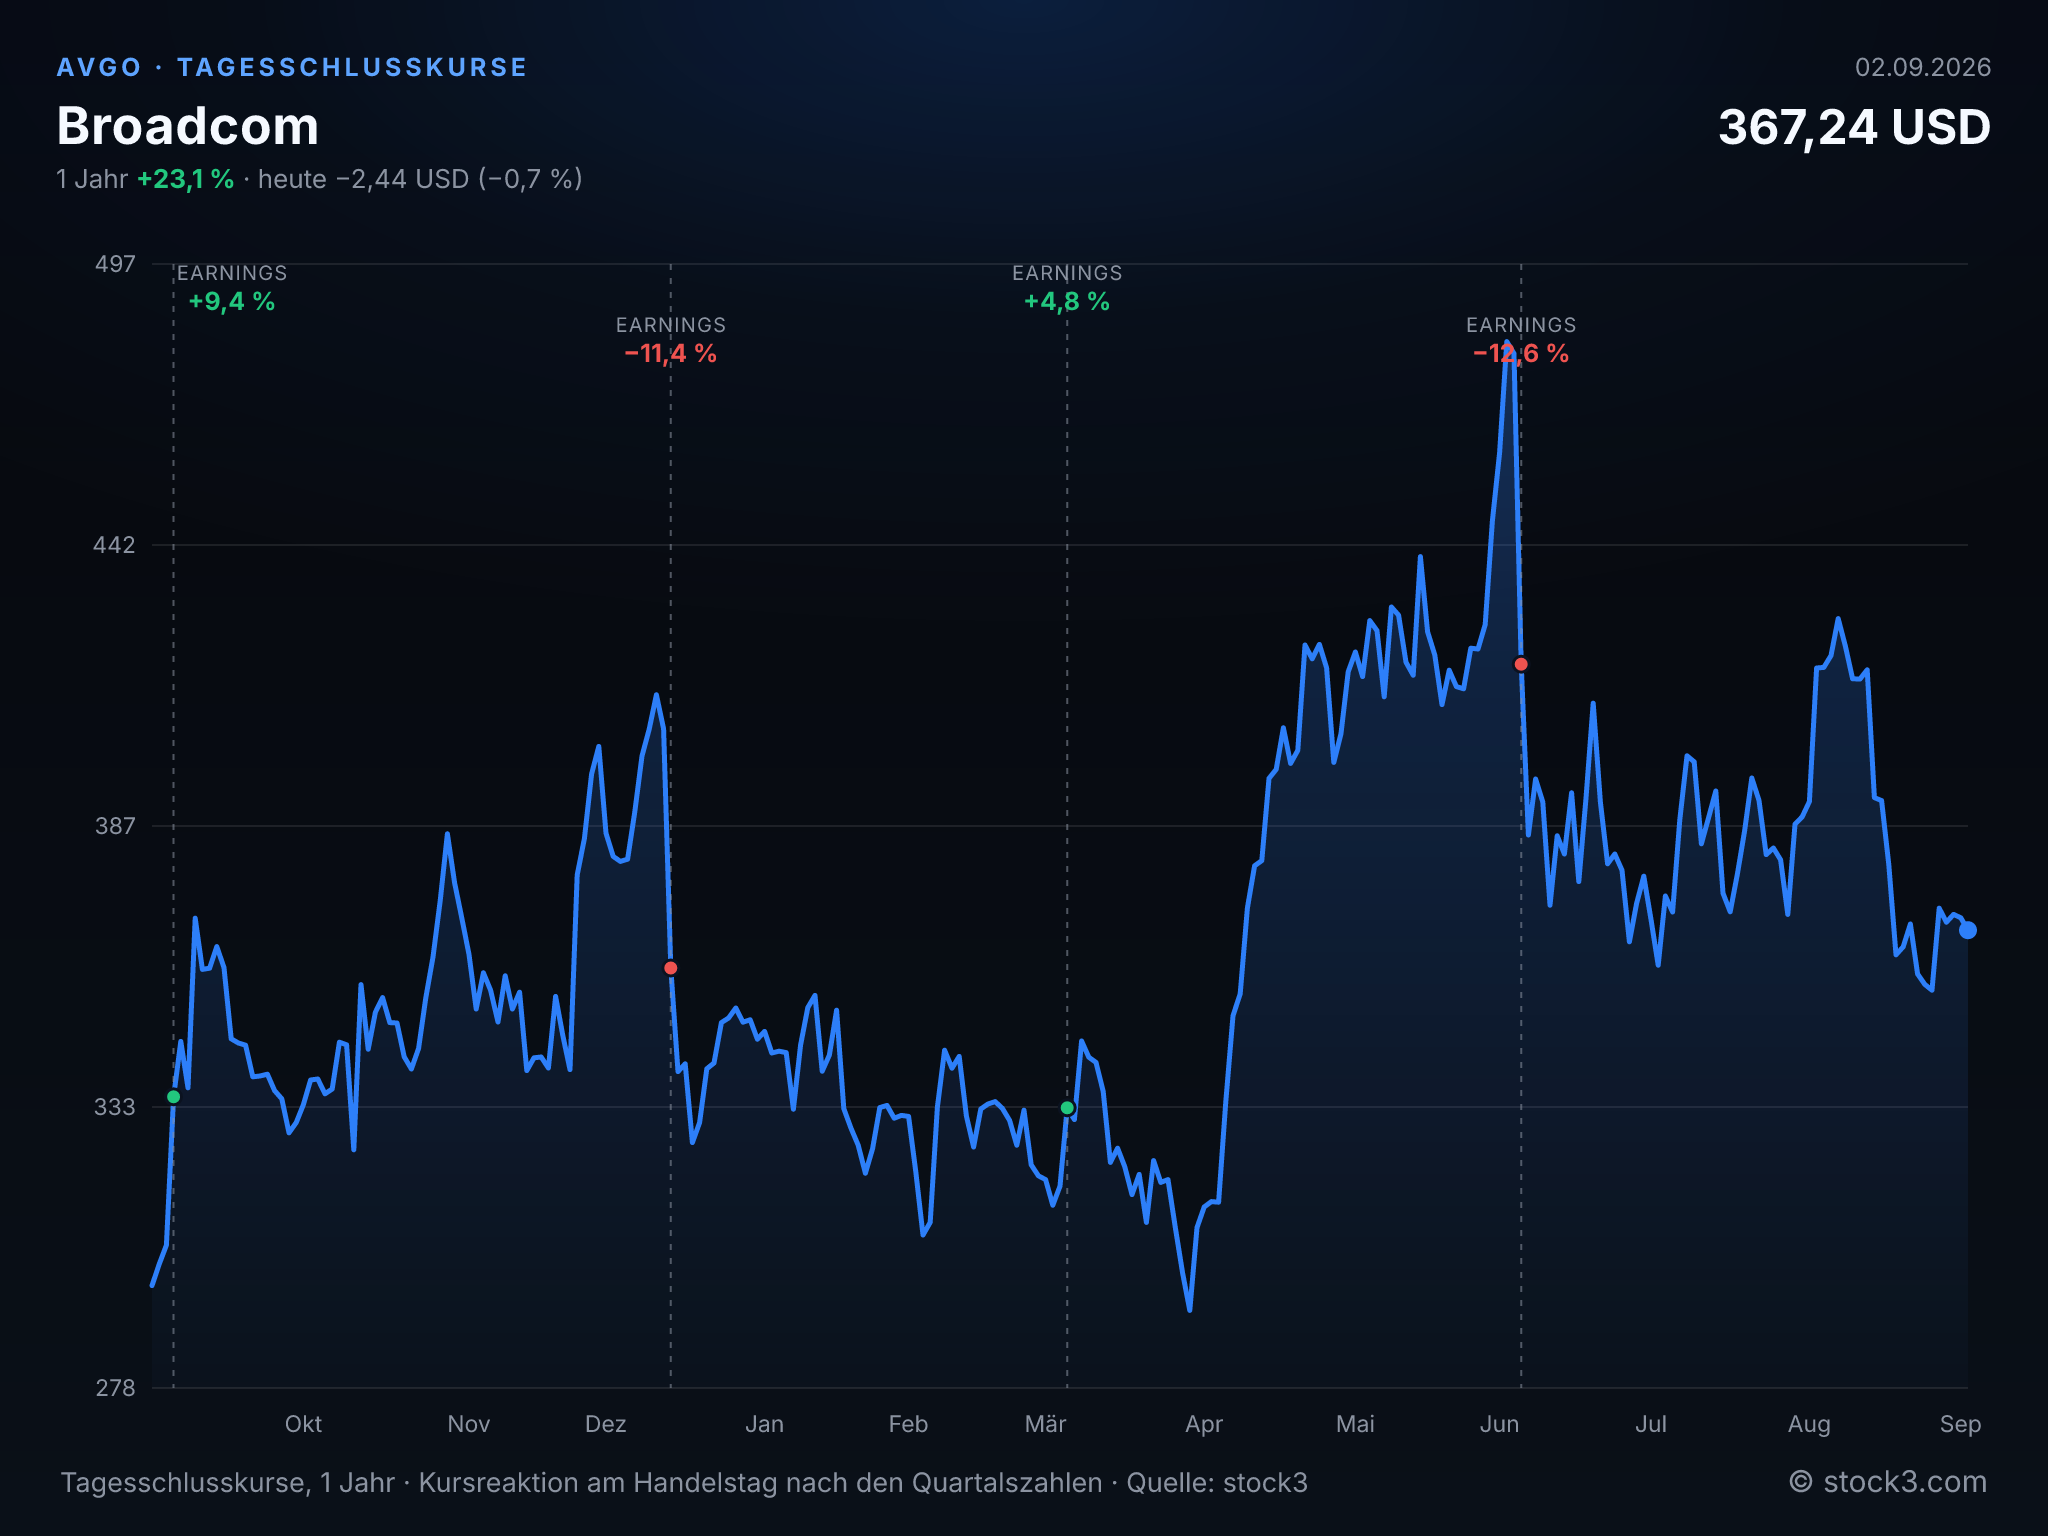This screenshot has height=1536, width=2048.
Task: Click the "333" y-axis label
Action: click(x=115, y=1107)
